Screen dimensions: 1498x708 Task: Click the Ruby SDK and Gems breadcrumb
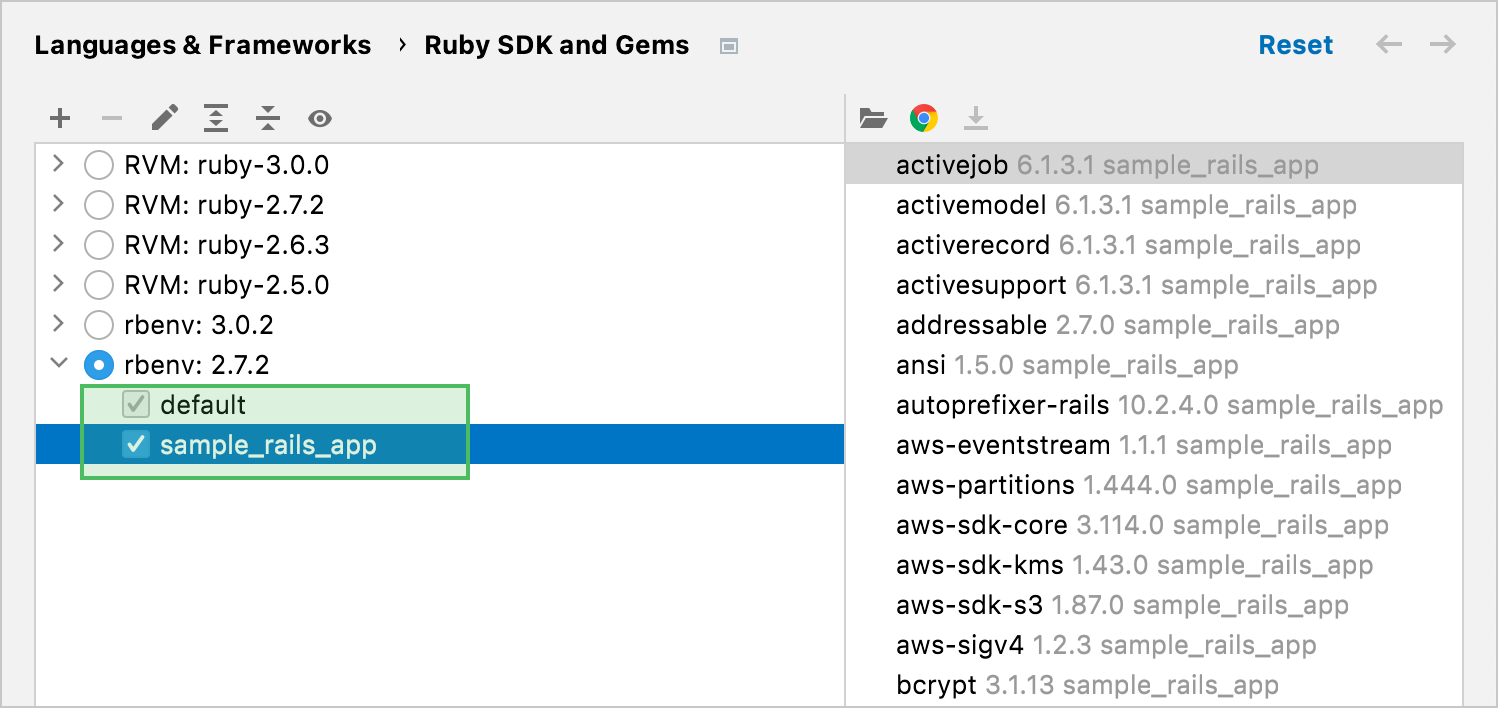pyautogui.click(x=557, y=44)
